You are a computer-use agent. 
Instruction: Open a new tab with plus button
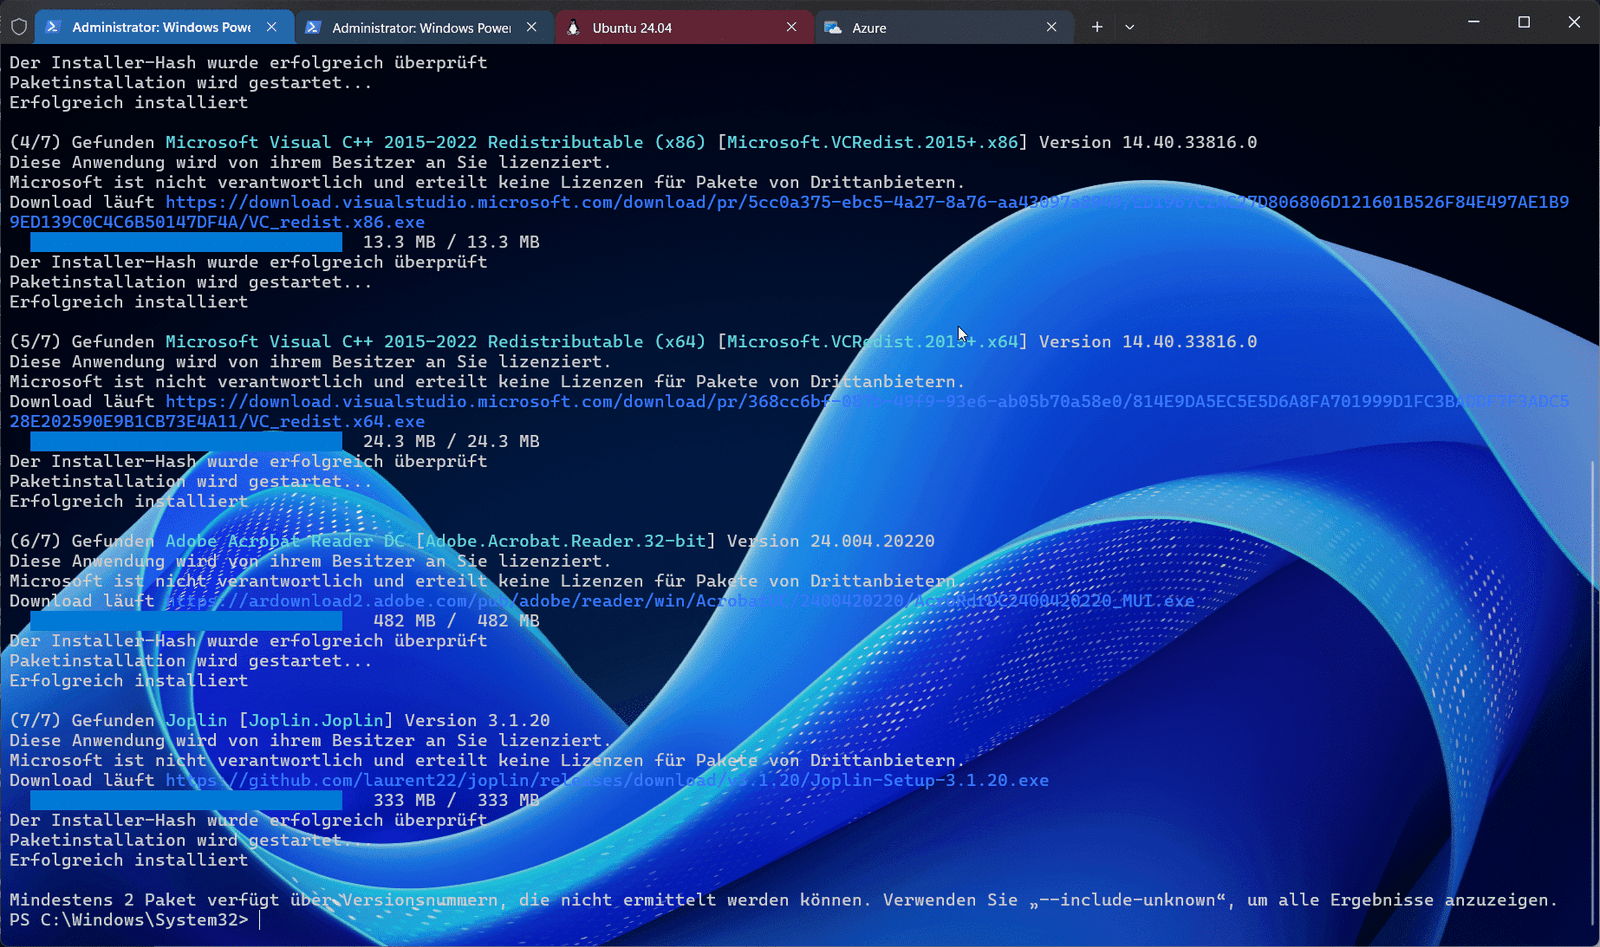click(x=1097, y=27)
